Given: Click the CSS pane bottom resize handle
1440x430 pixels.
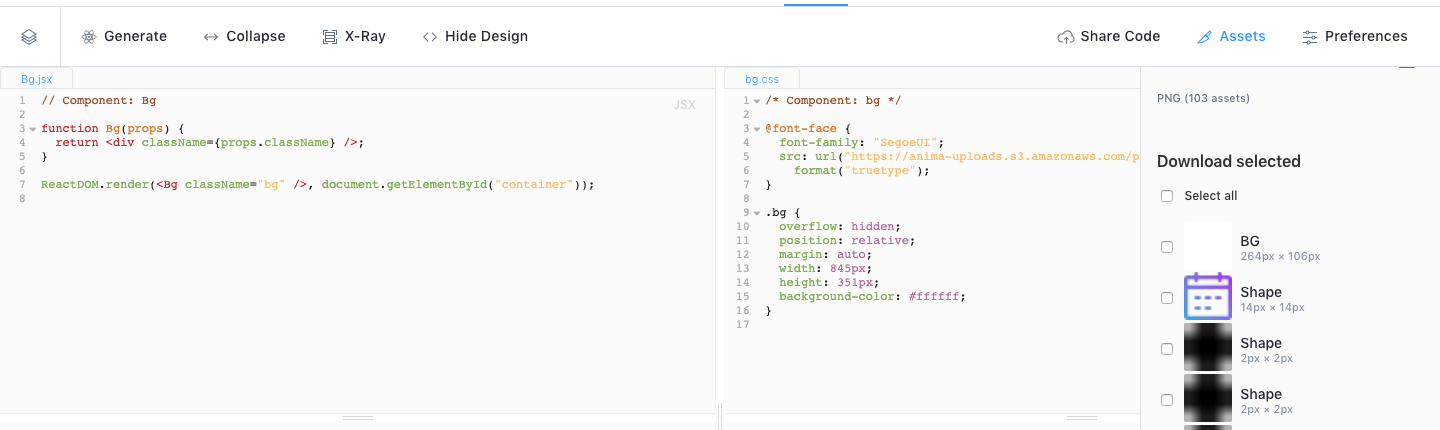Looking at the screenshot, I should pyautogui.click(x=1081, y=417).
